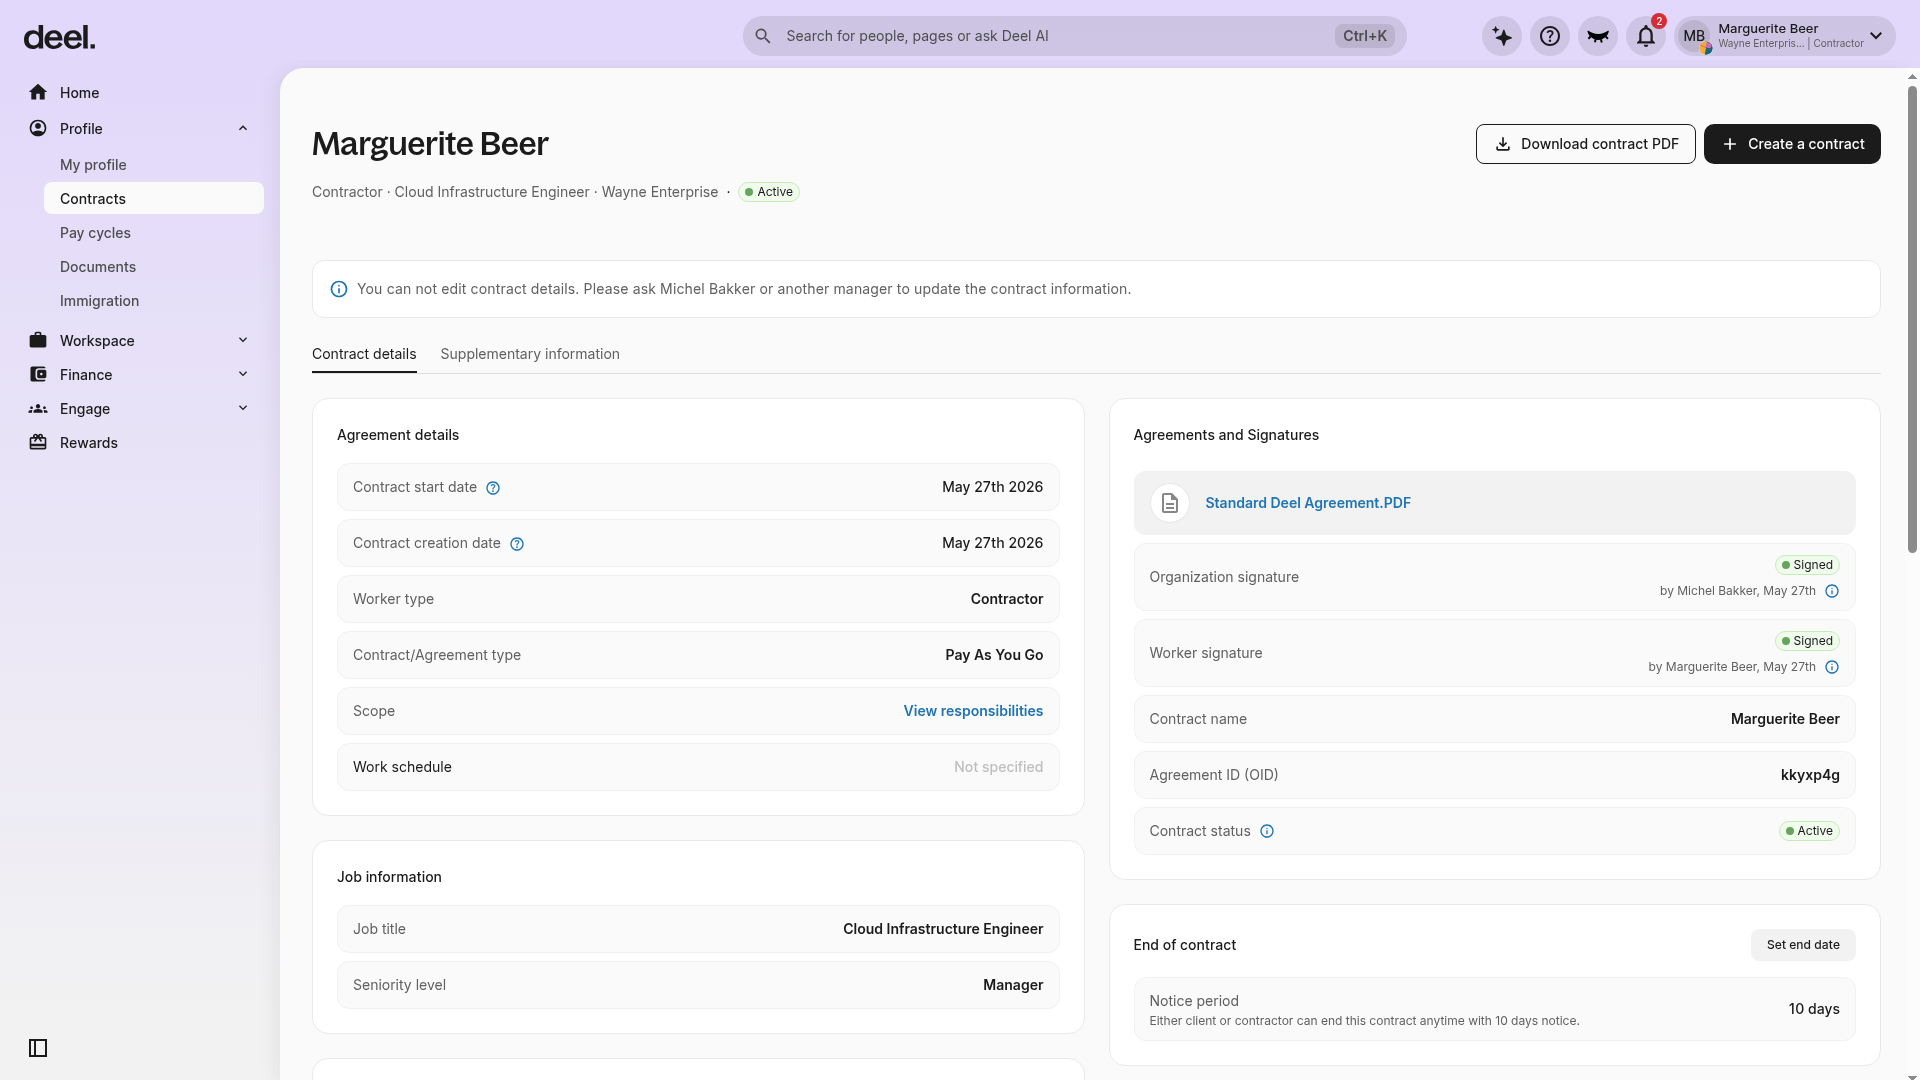Image resolution: width=1920 pixels, height=1080 pixels.
Task: Click the info icon in notice banner
Action: coord(339,289)
